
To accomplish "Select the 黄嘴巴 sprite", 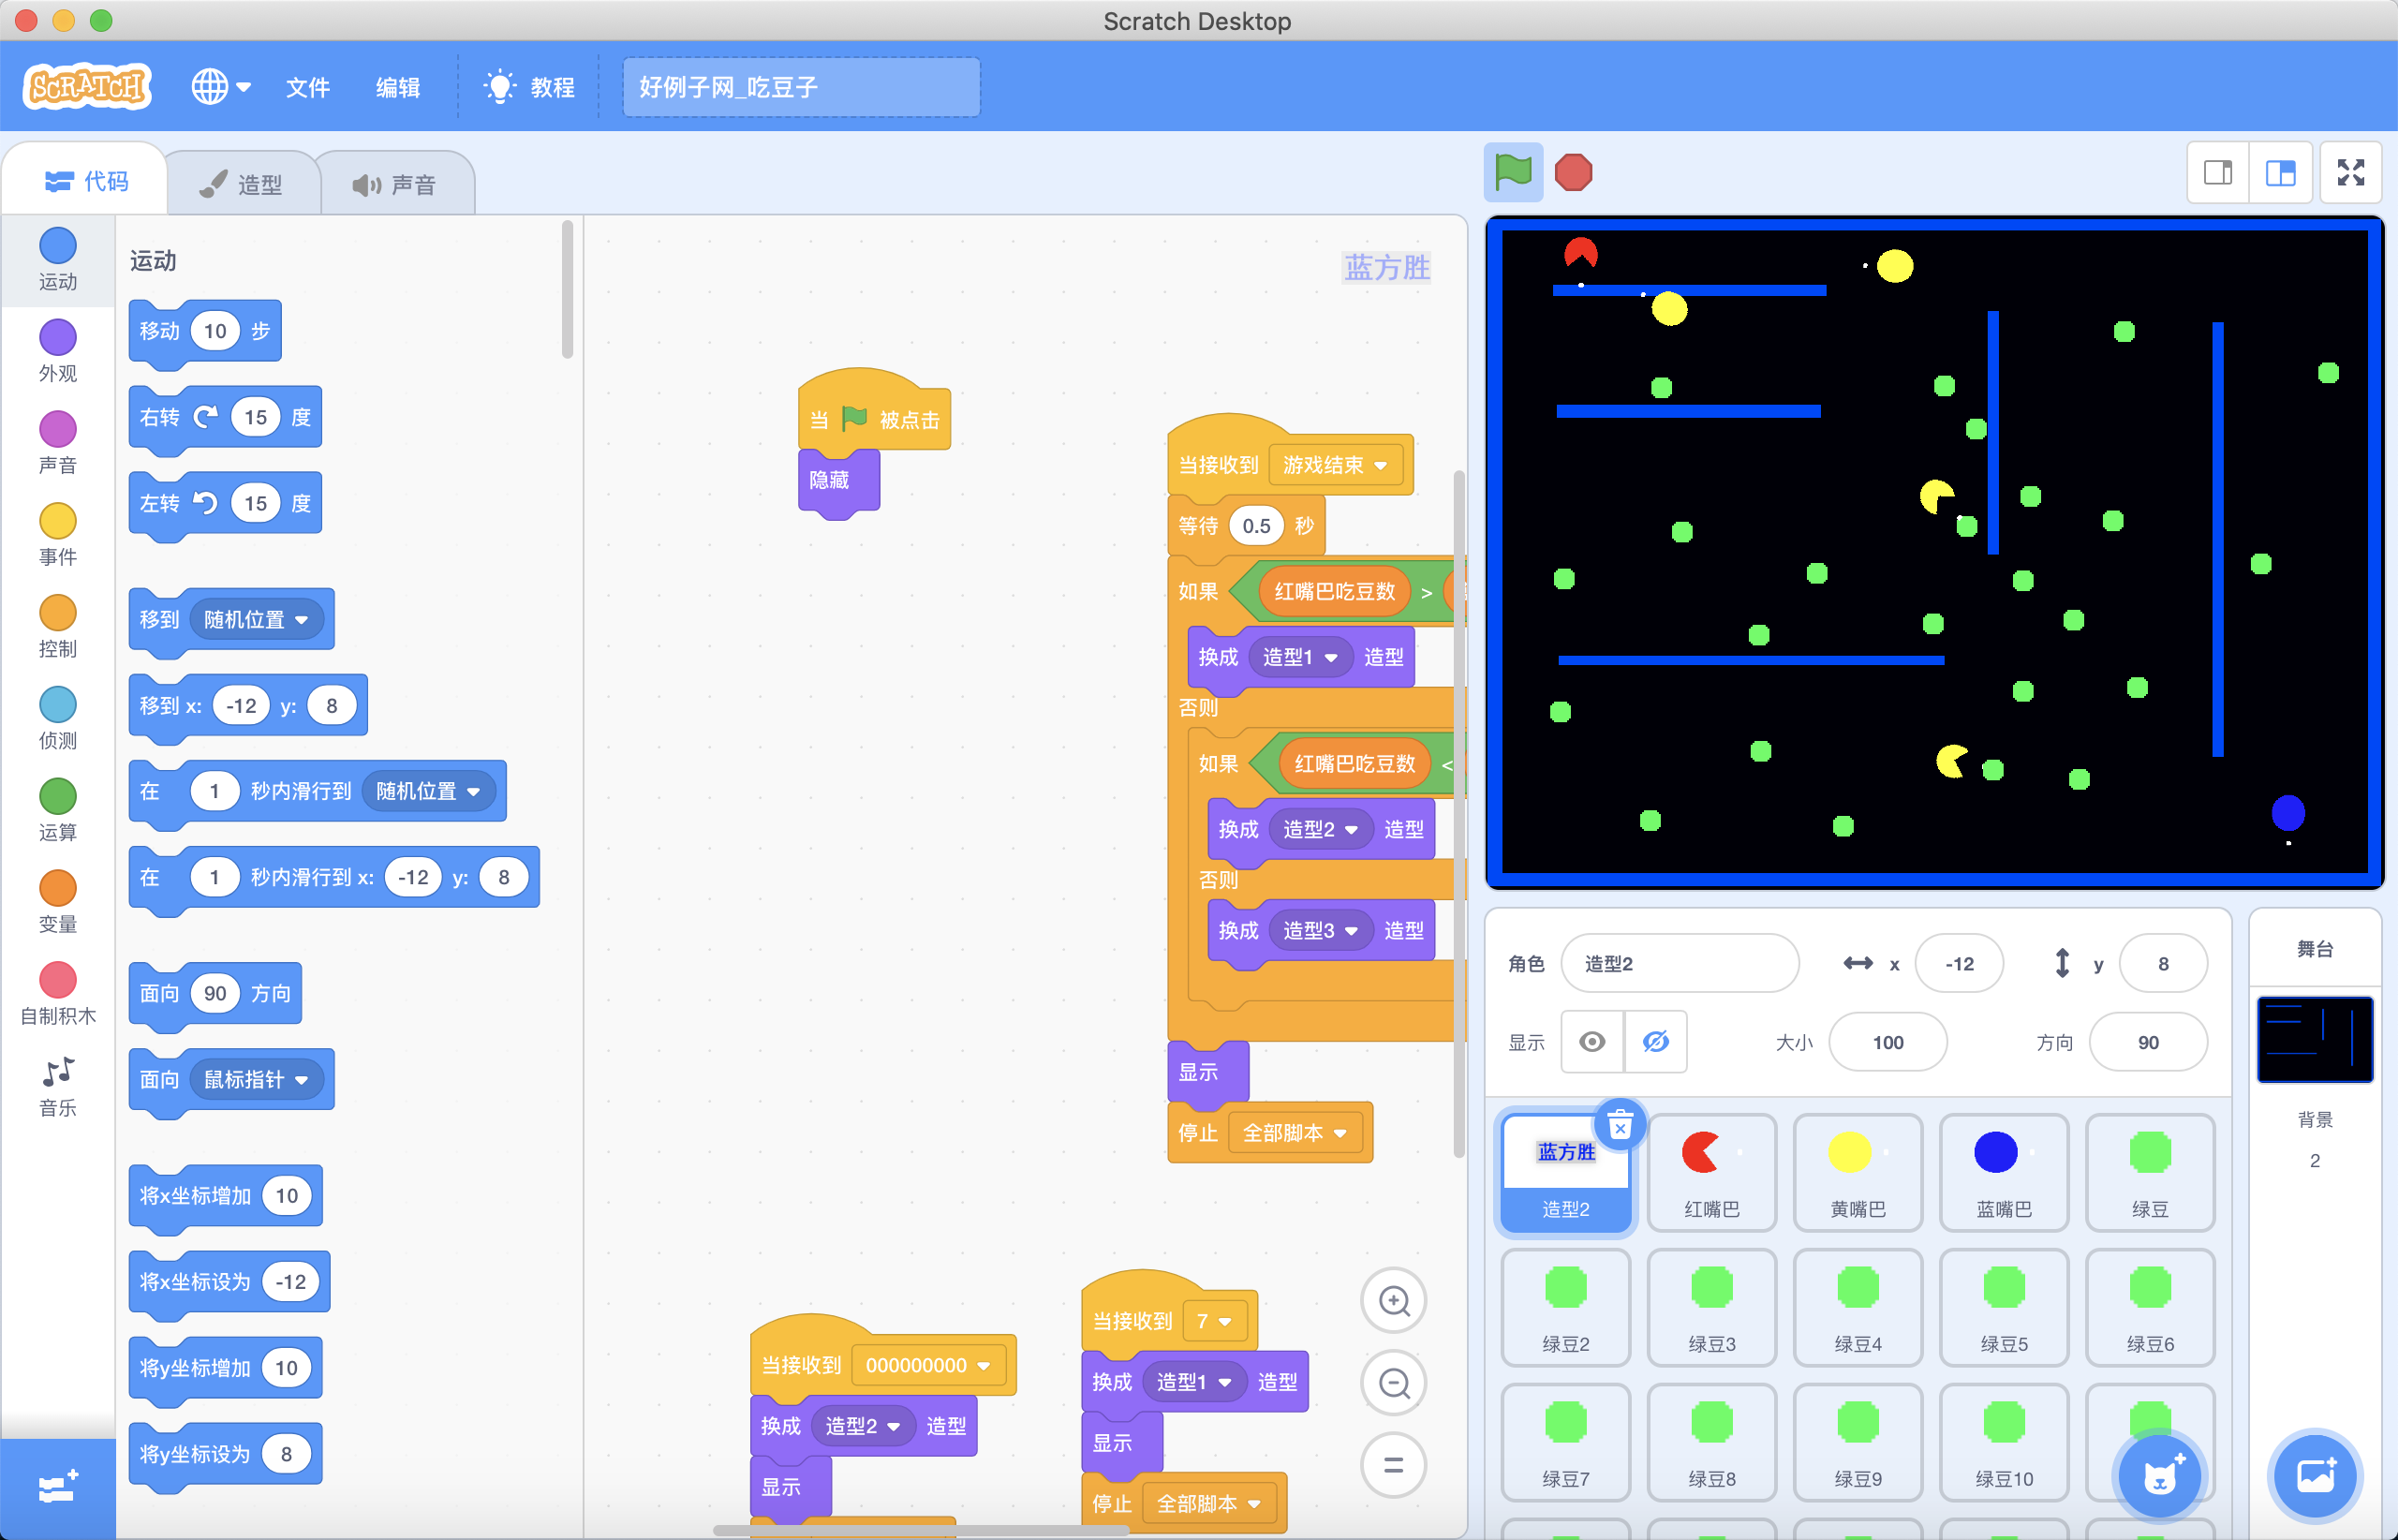I will [1858, 1172].
